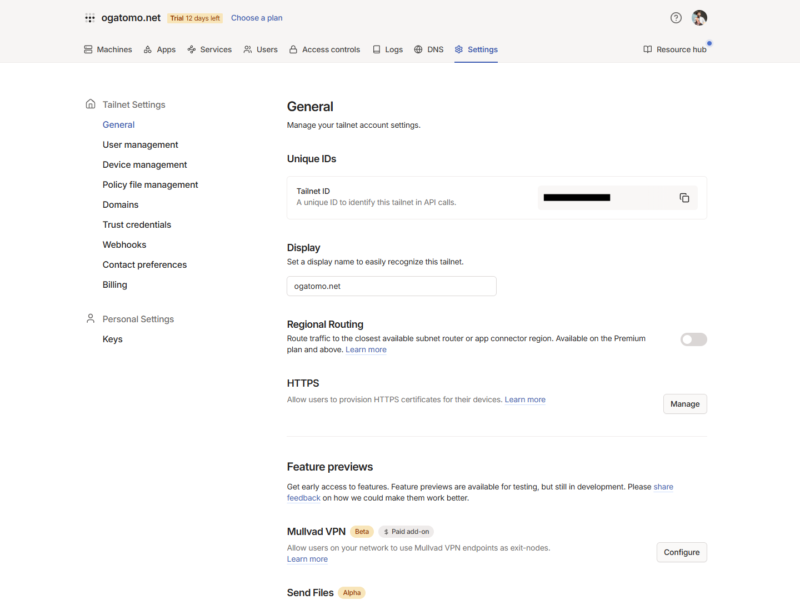
Task: Click the Choose a plan link
Action: 257,18
